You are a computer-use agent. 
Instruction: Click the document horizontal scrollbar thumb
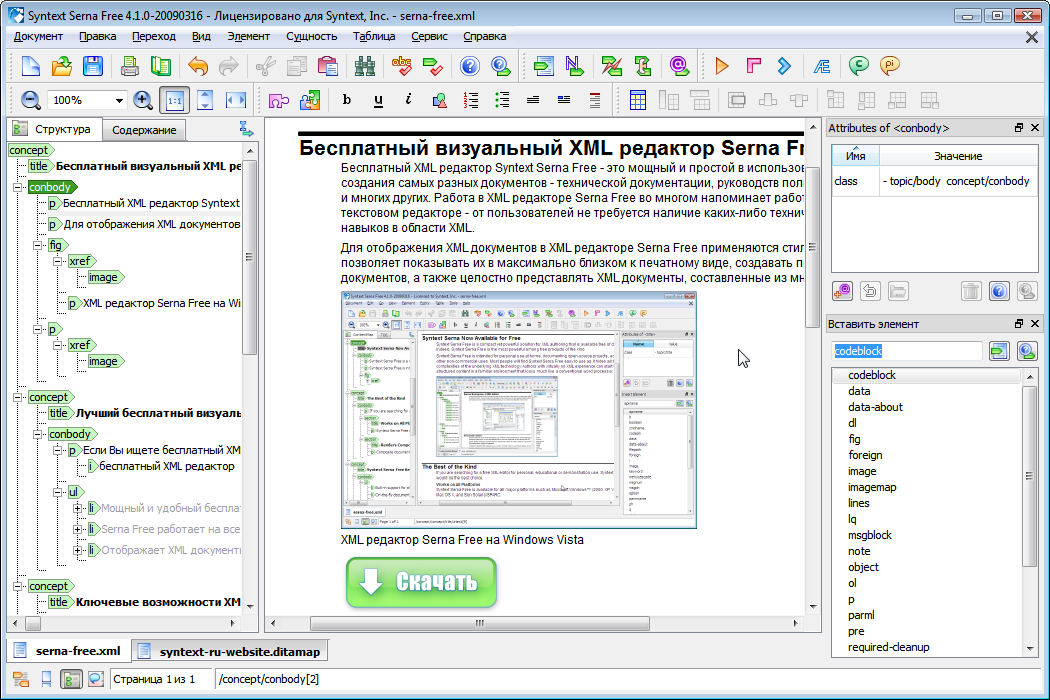point(479,623)
